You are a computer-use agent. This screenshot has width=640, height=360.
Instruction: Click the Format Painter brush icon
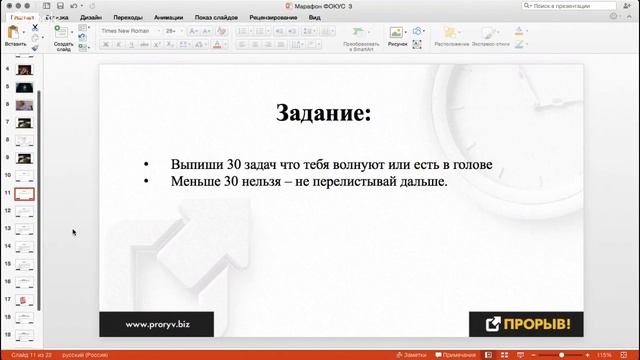click(x=35, y=48)
